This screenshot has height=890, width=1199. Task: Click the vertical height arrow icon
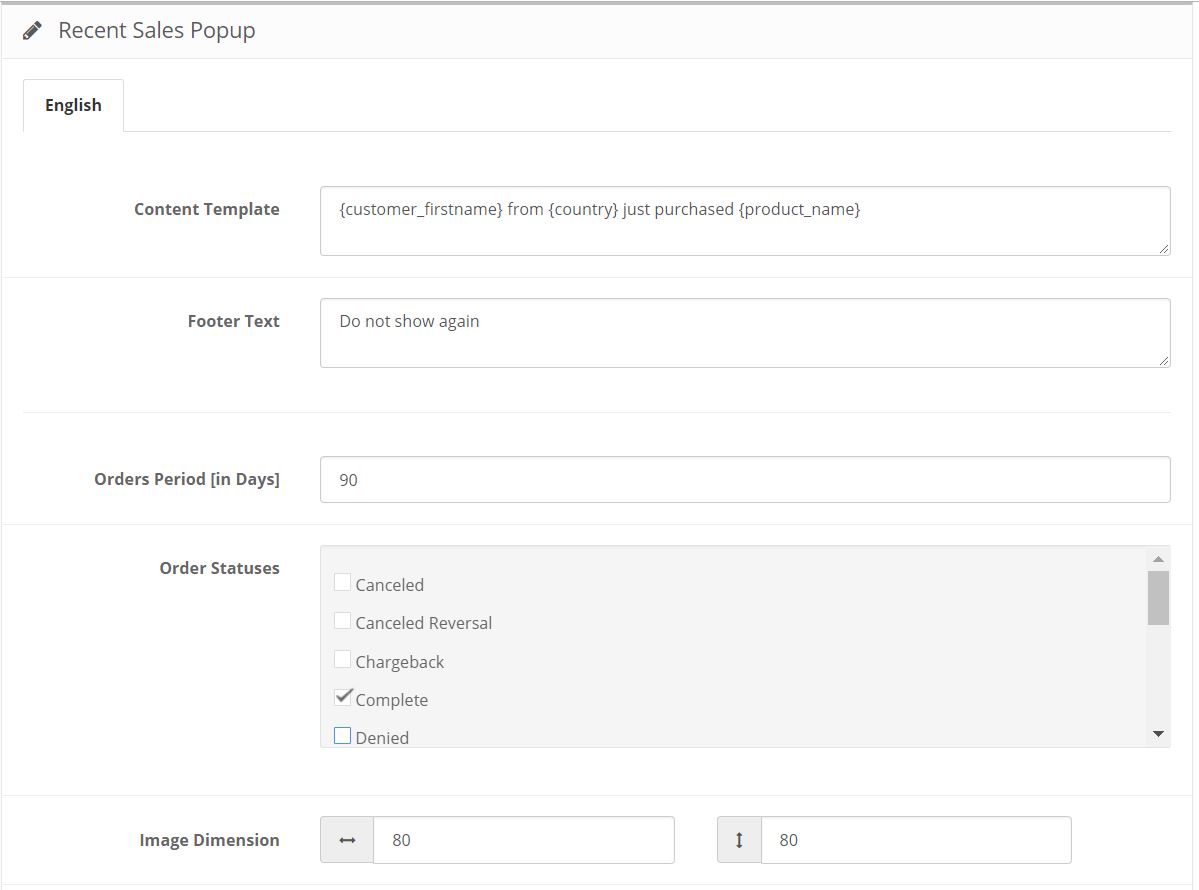click(x=739, y=840)
